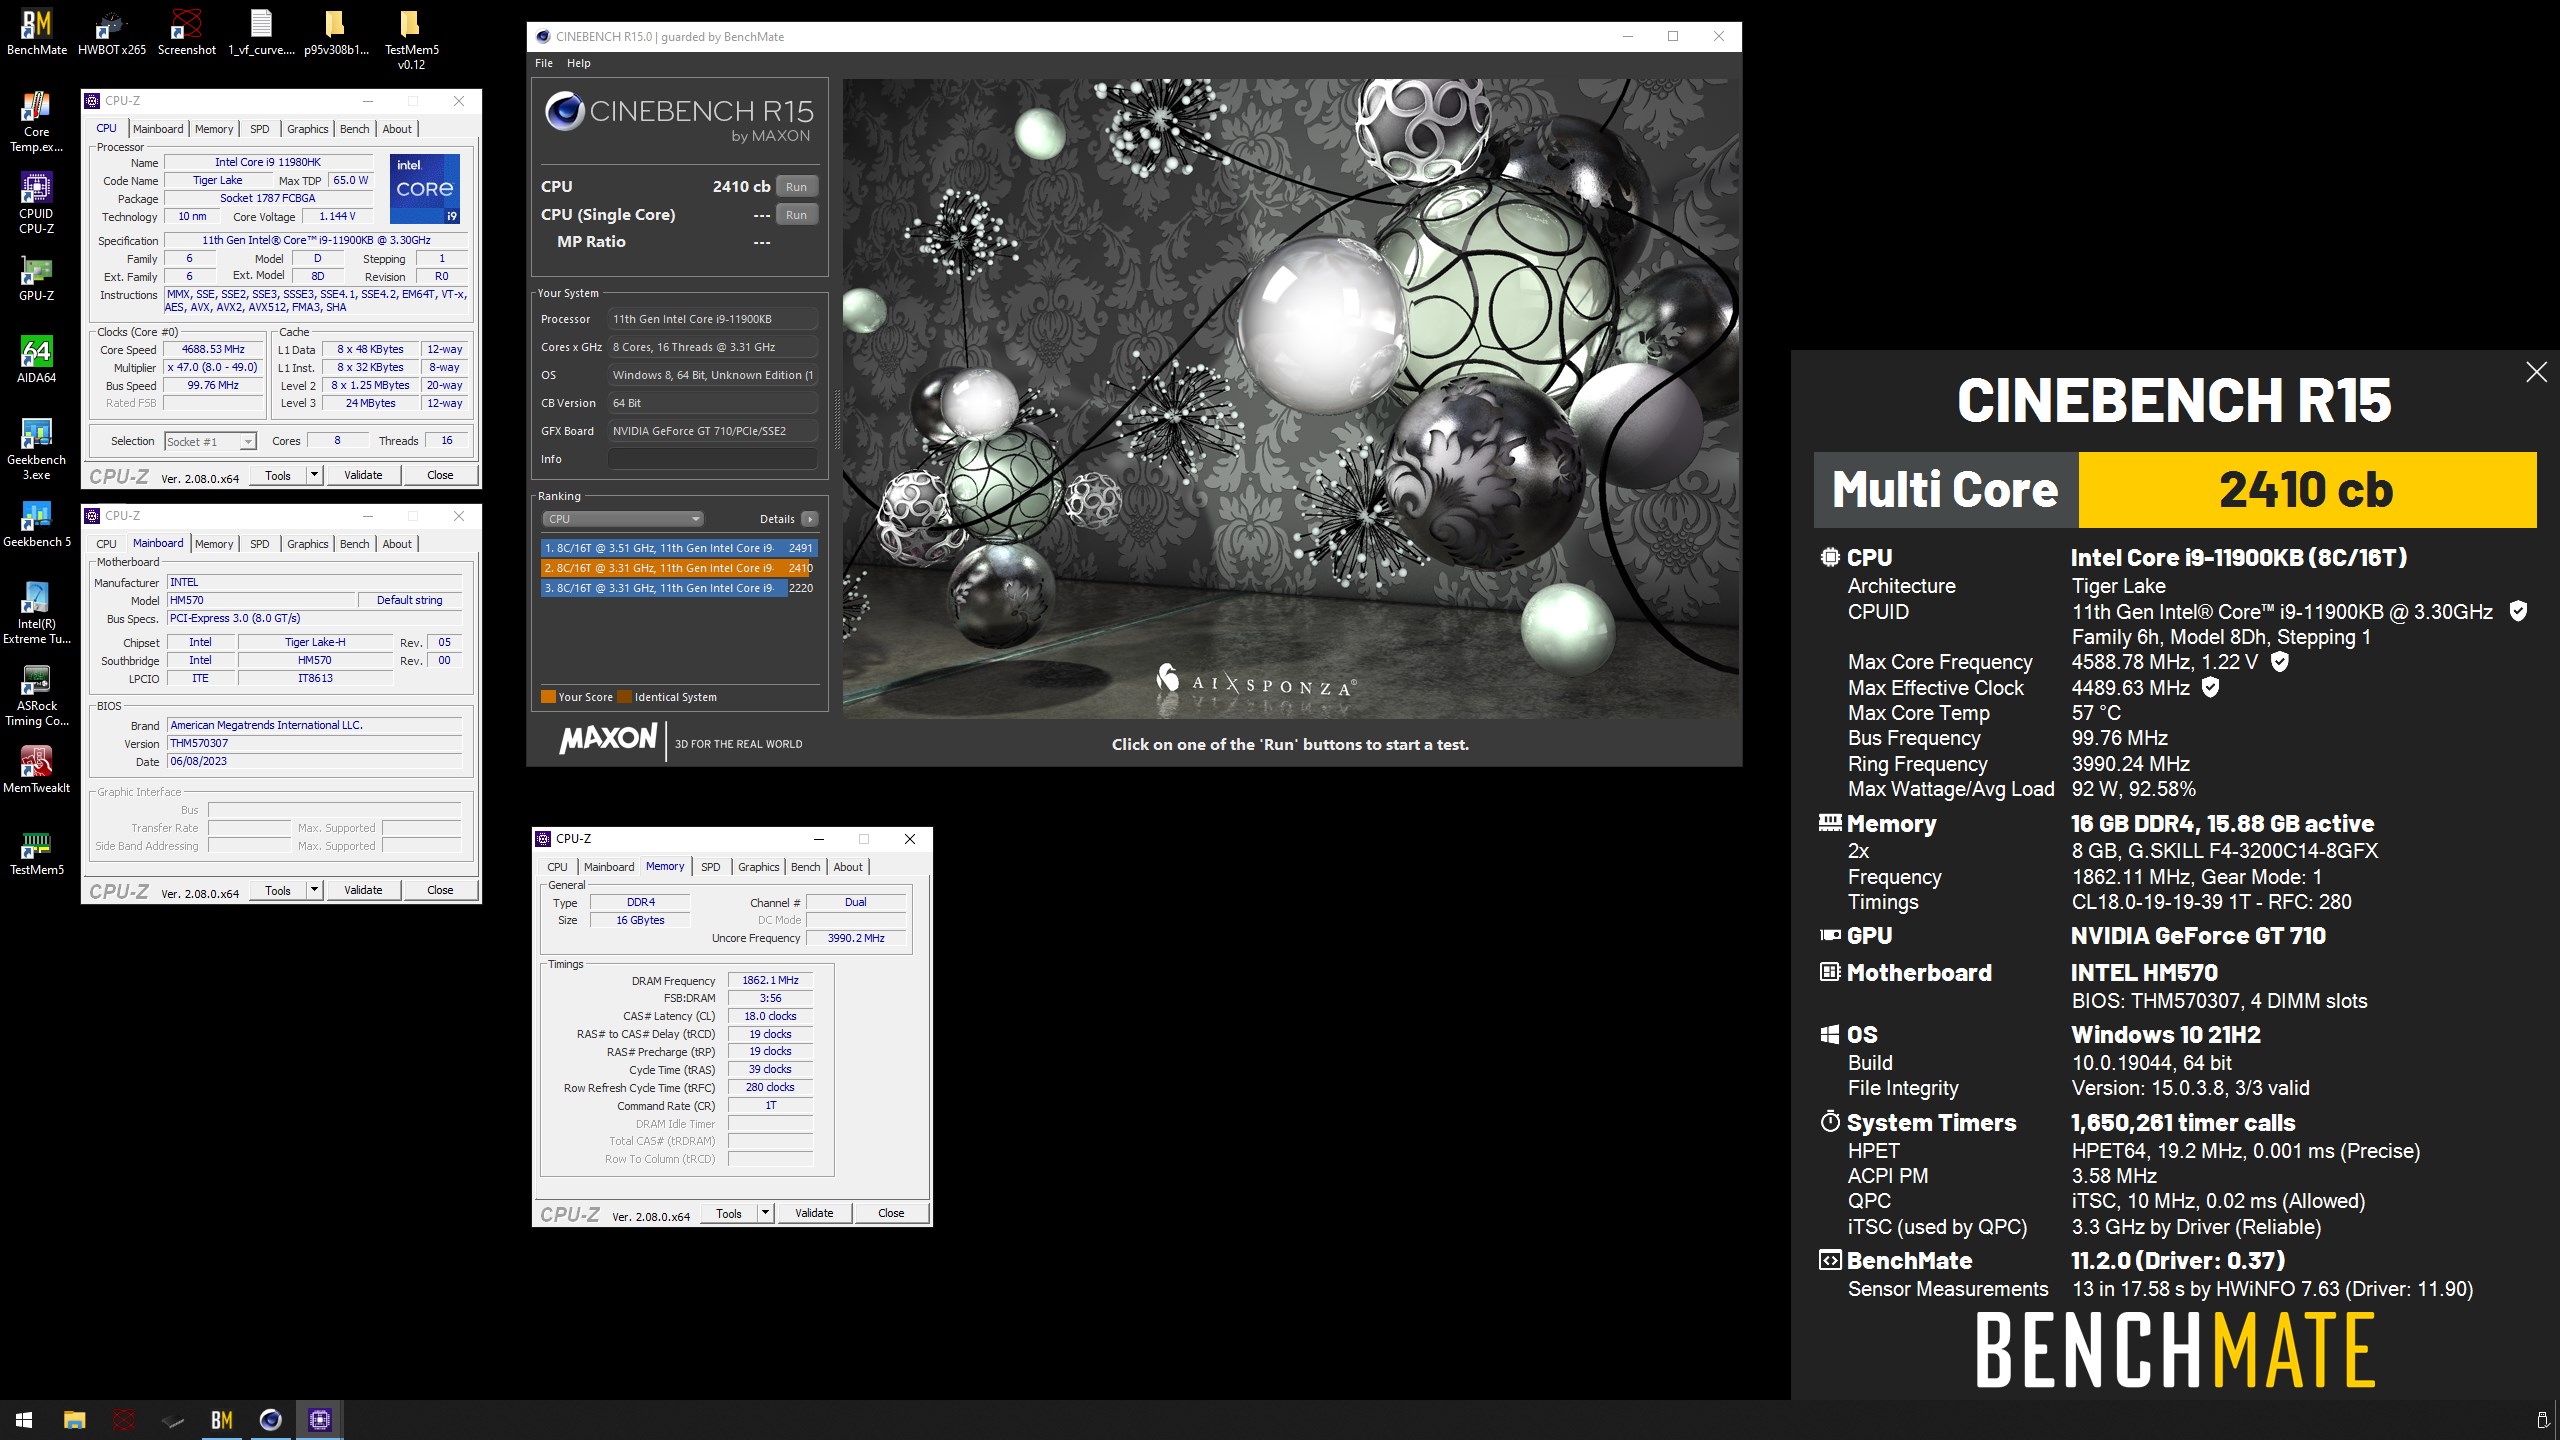Open Bench tab in Memory CPU-Z window
2560x1440 pixels.
[806, 867]
